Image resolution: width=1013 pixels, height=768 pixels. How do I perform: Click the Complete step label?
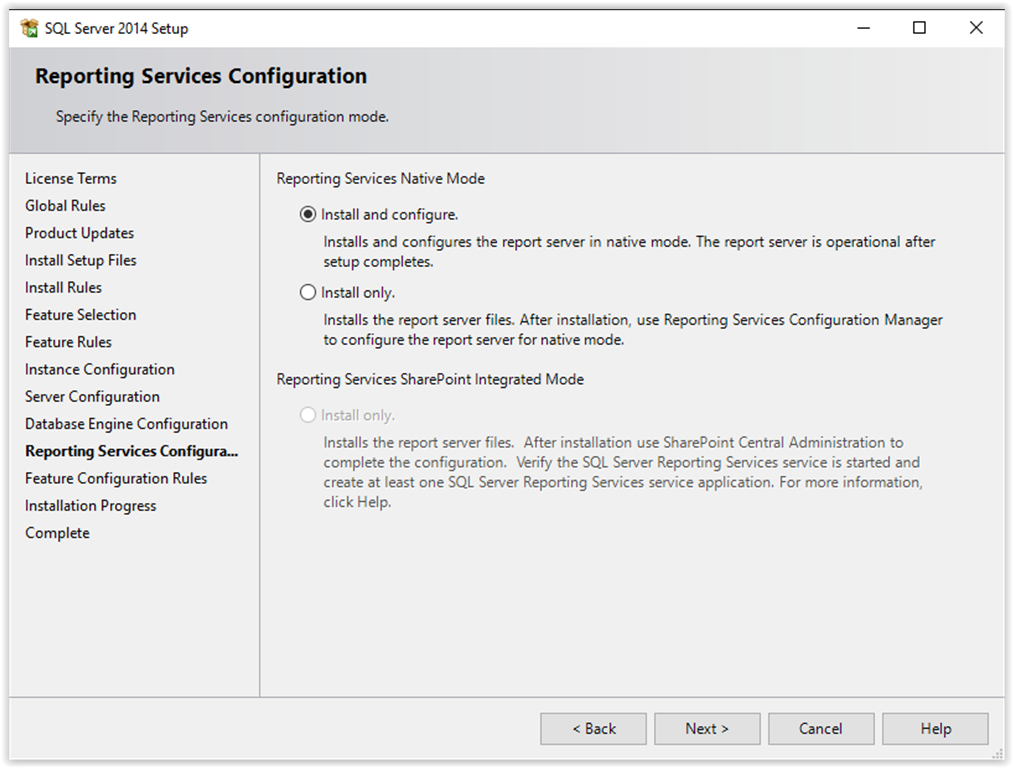coord(57,533)
